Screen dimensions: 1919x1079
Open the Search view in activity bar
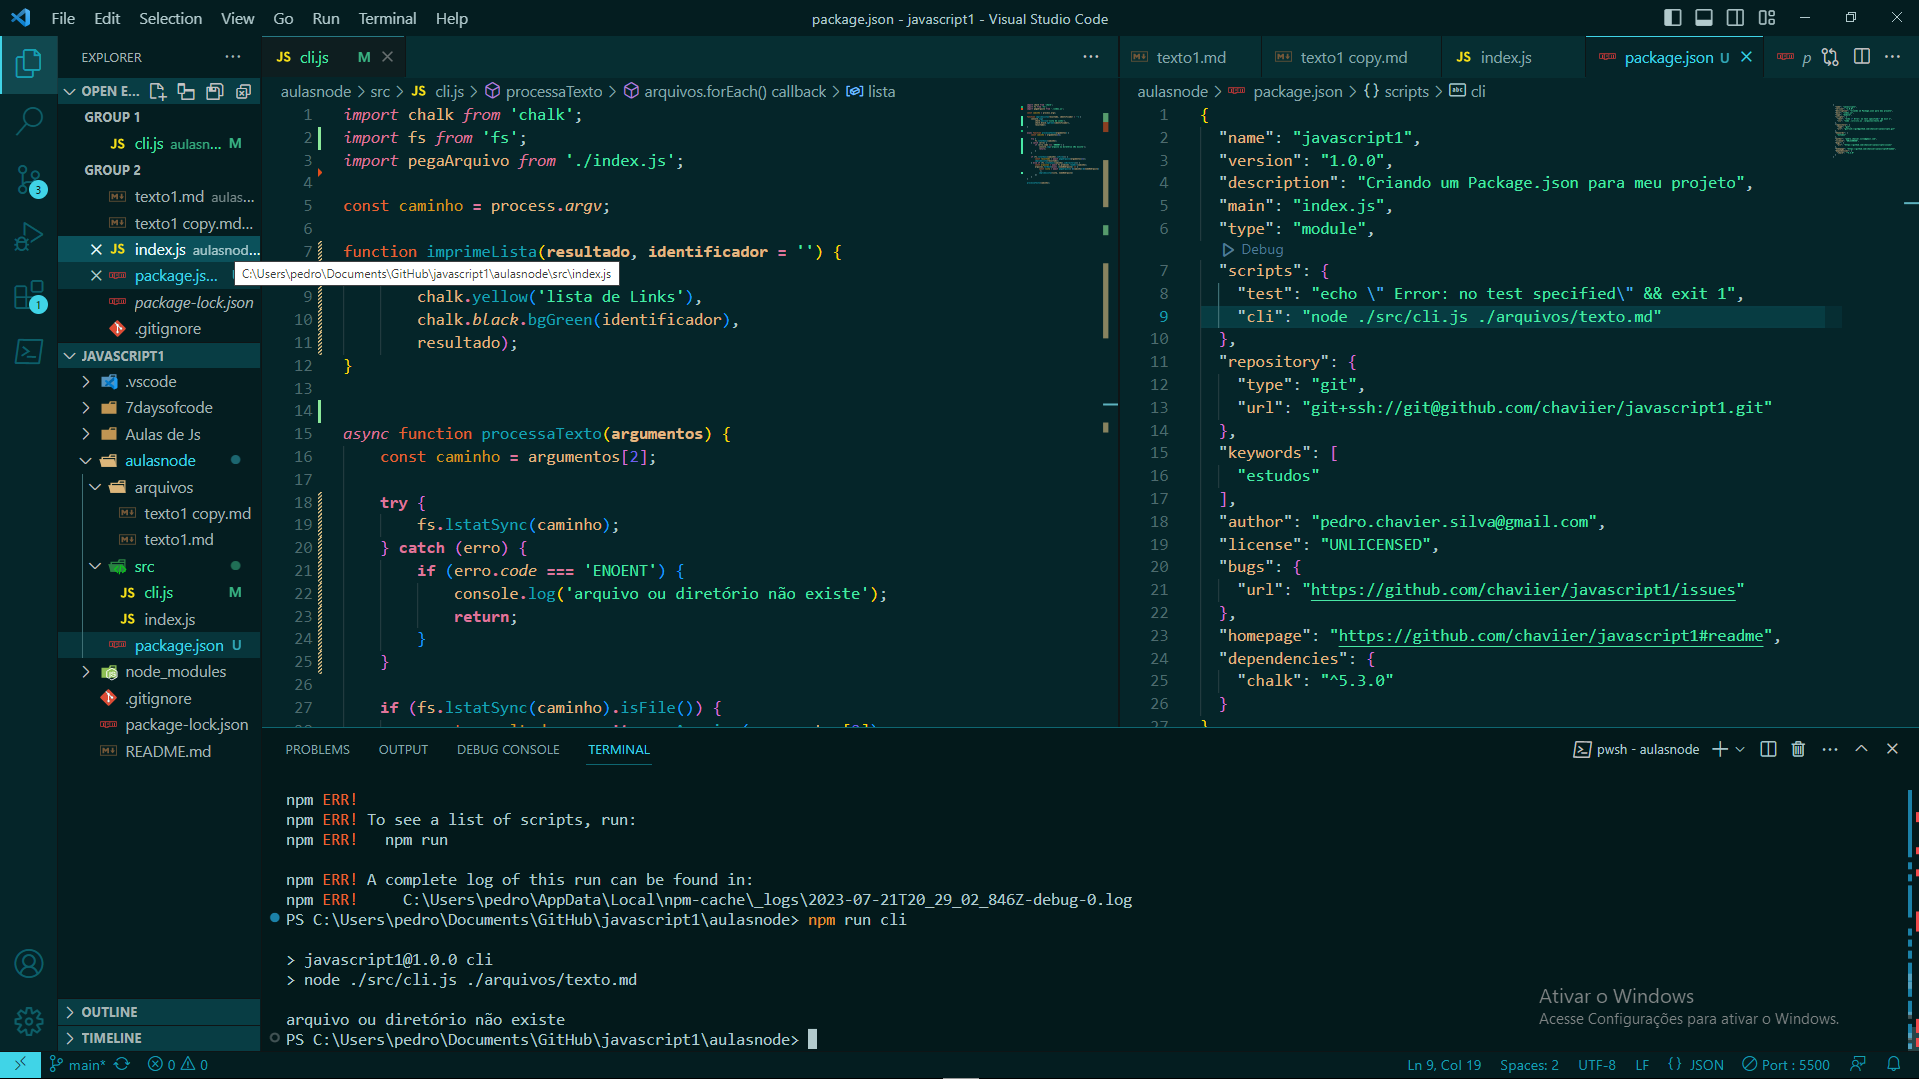click(29, 122)
